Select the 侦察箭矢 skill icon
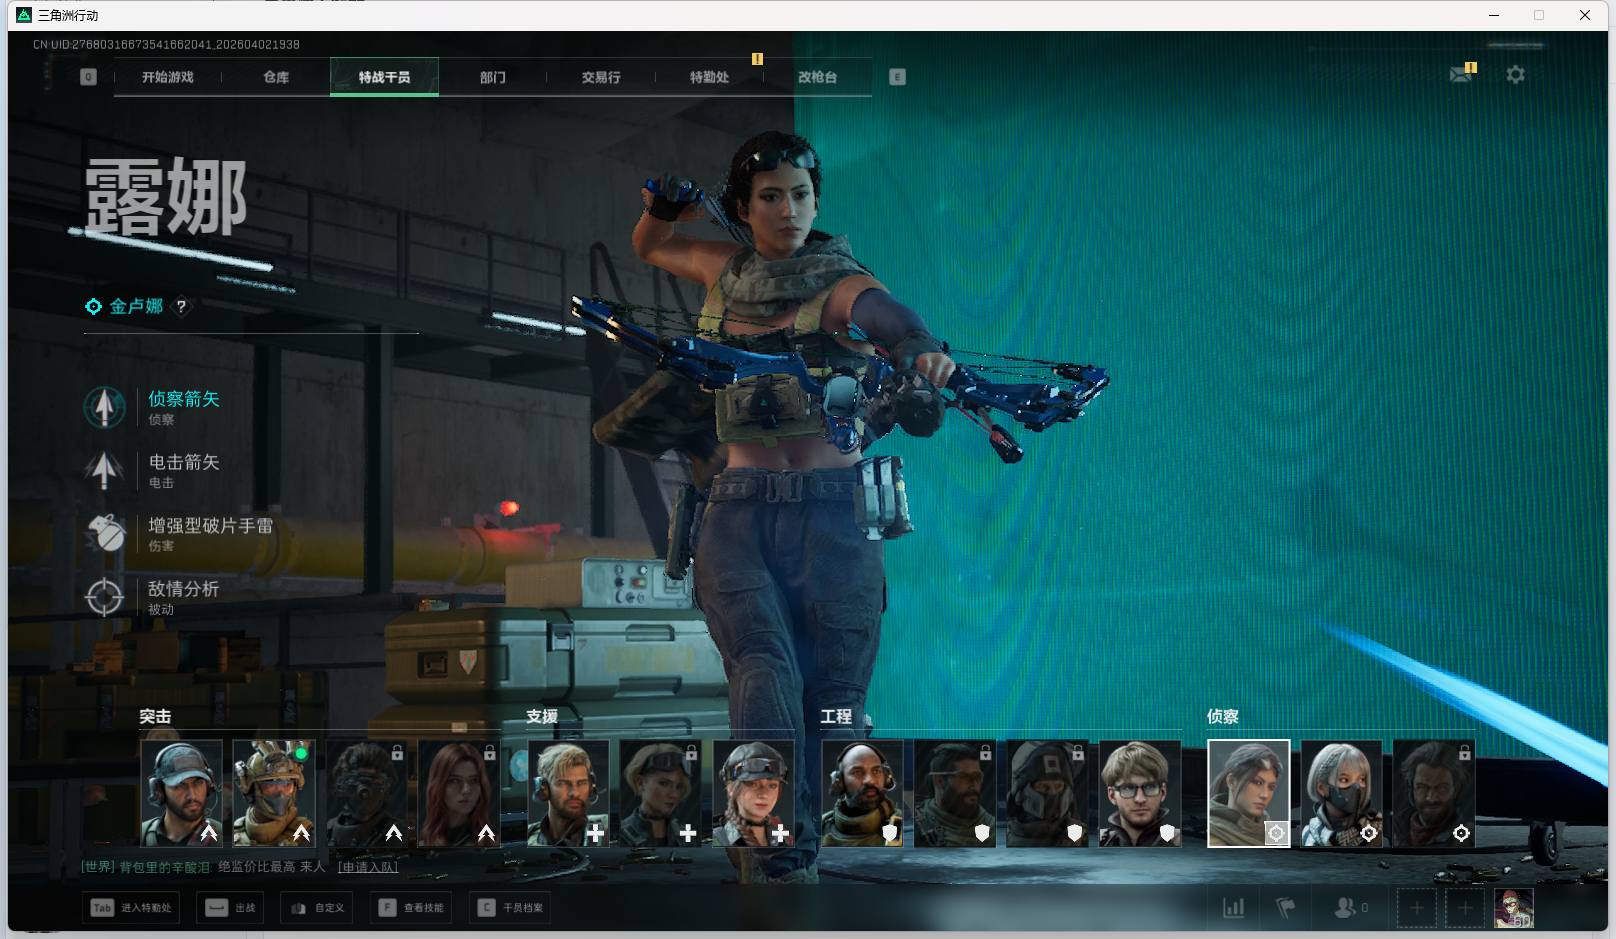This screenshot has width=1616, height=939. [x=104, y=407]
